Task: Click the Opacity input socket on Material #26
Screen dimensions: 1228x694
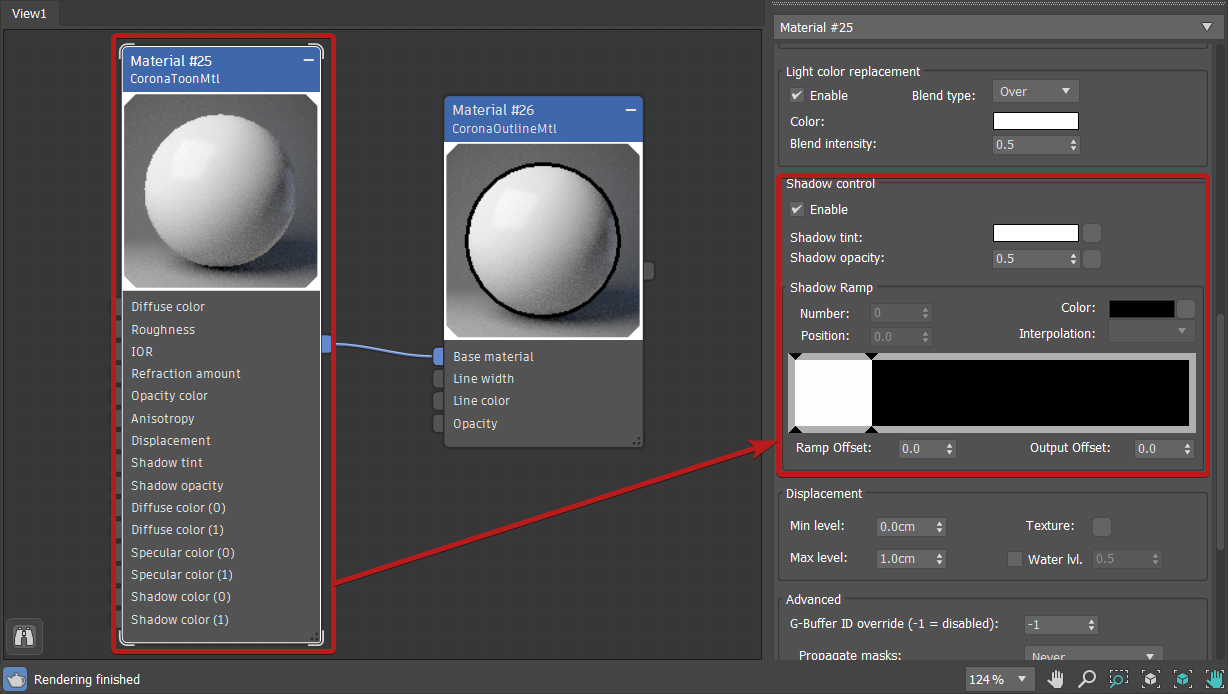Action: click(438, 423)
